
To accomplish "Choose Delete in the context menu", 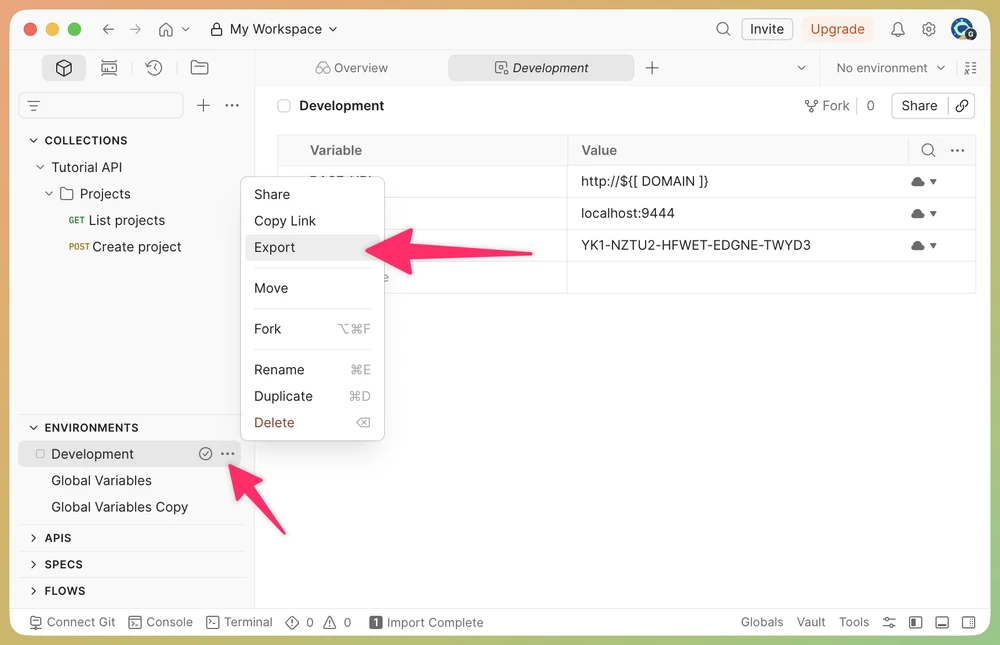I will point(312,423).
